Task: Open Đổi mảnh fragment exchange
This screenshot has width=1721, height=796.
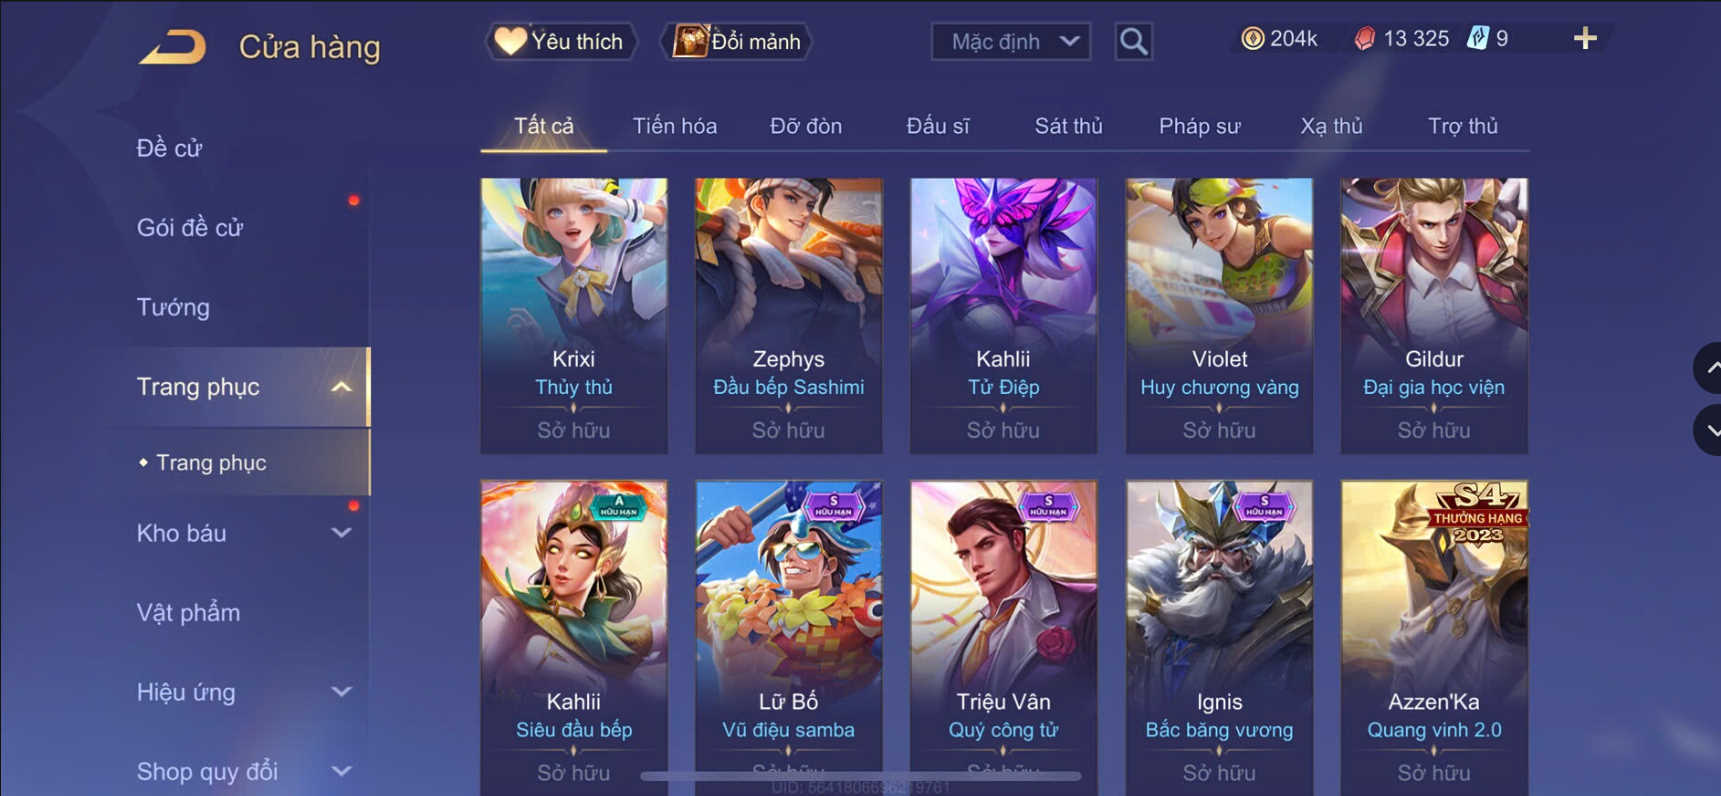Action: click(737, 42)
